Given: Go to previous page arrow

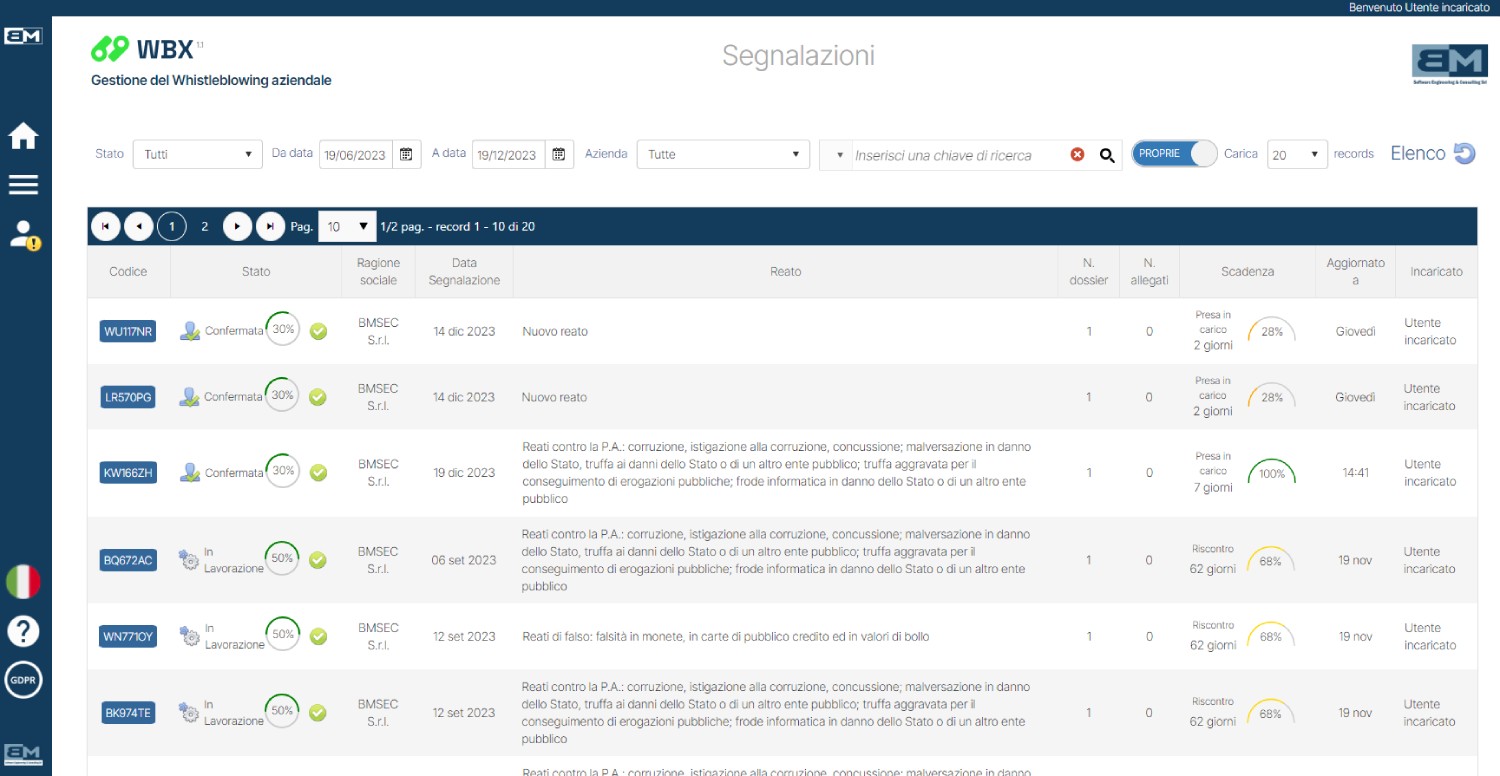Looking at the screenshot, I should 138,227.
